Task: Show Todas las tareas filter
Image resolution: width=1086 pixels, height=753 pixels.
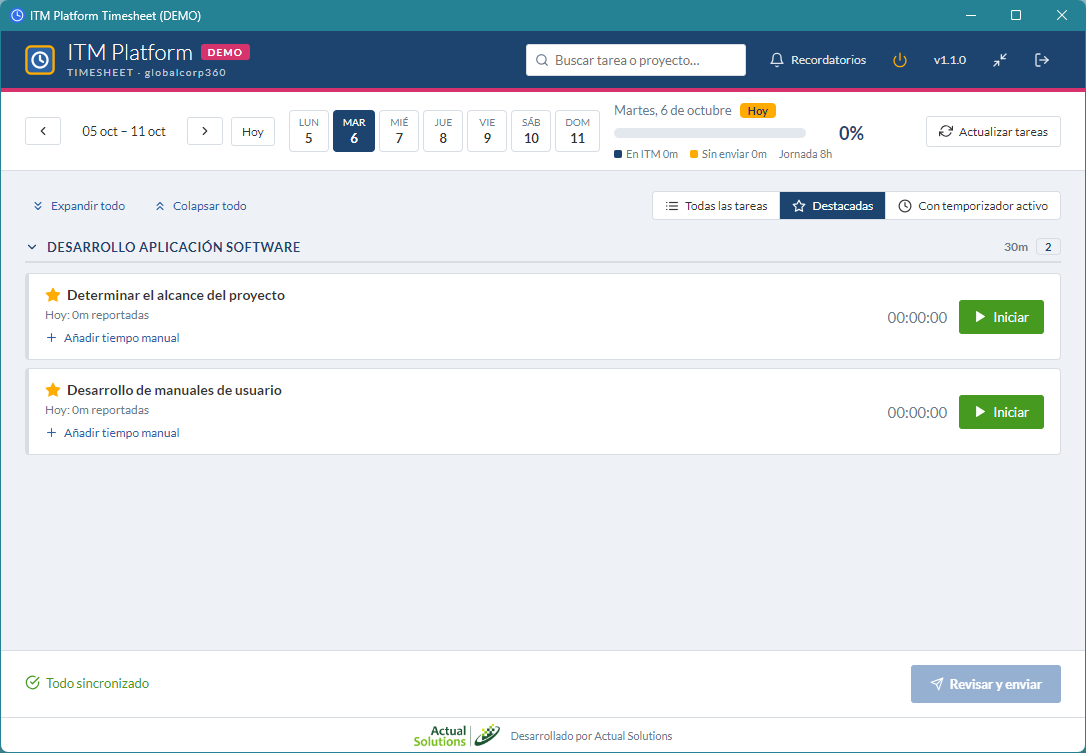Action: [x=716, y=206]
